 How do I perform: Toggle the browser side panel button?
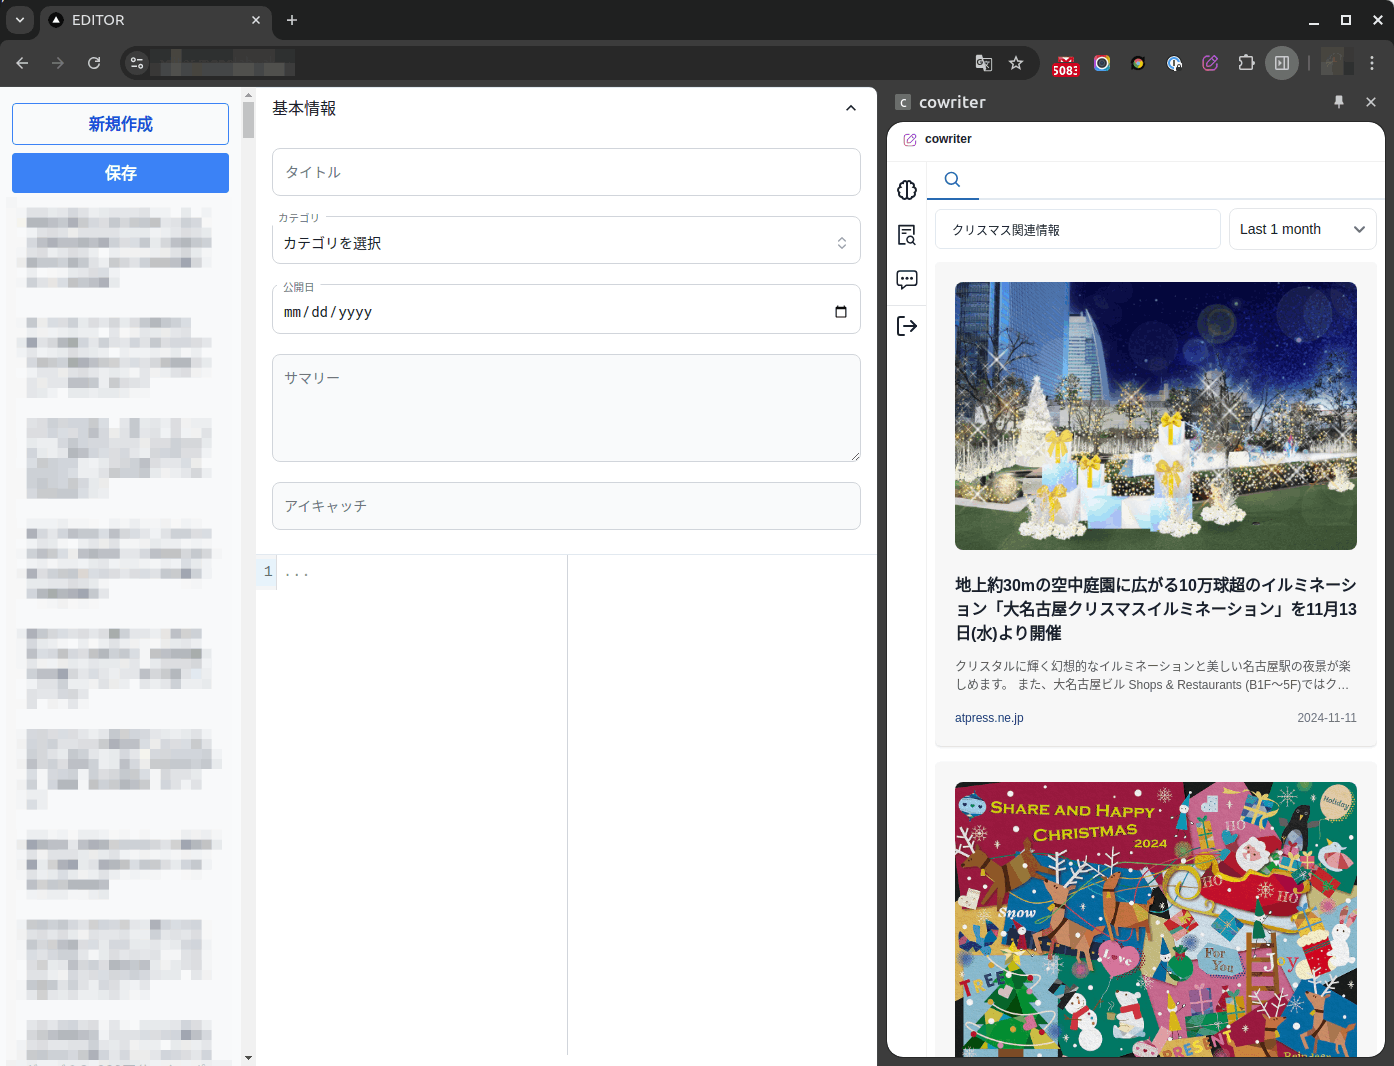coord(1282,63)
